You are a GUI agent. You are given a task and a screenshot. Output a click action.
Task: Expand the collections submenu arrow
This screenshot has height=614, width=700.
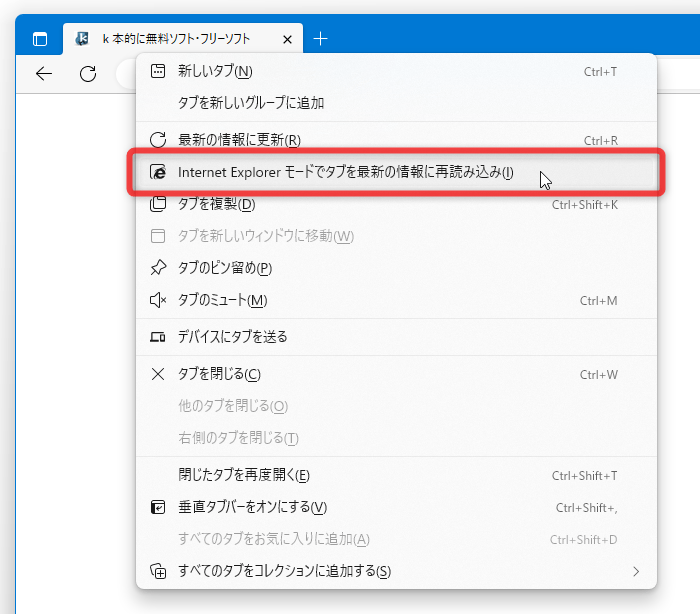pyautogui.click(x=637, y=571)
